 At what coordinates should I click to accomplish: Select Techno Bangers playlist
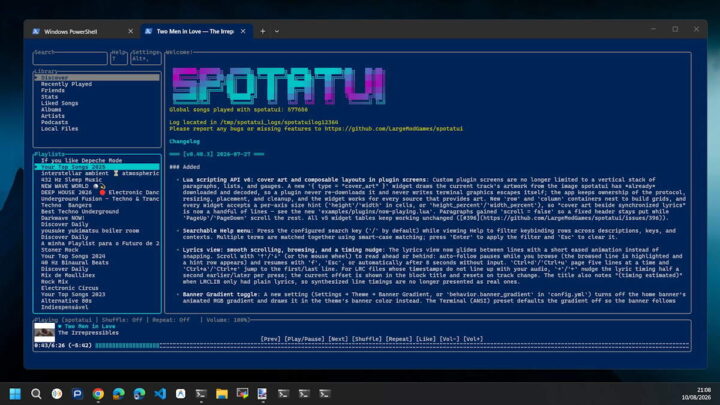[x=66, y=205]
